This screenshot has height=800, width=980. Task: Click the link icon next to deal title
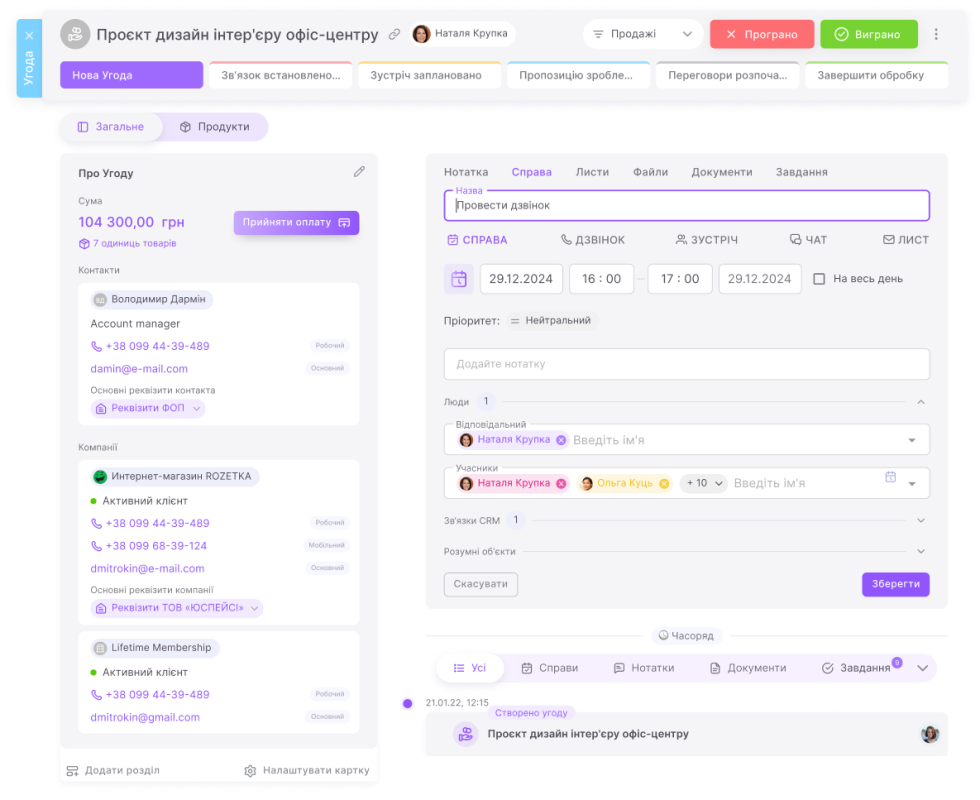[x=394, y=34]
